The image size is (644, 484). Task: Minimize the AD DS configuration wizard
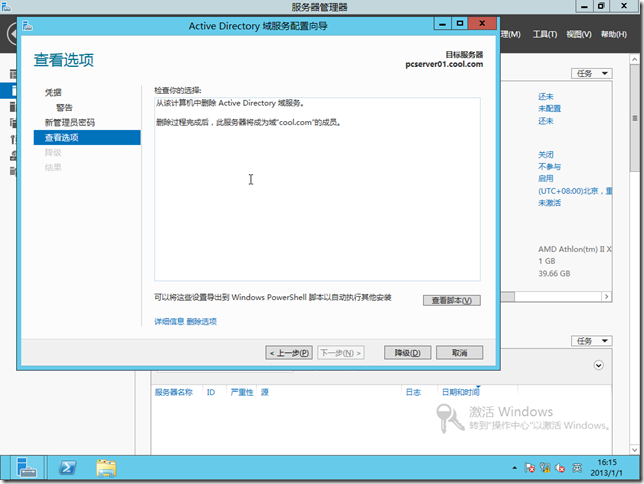pos(442,24)
